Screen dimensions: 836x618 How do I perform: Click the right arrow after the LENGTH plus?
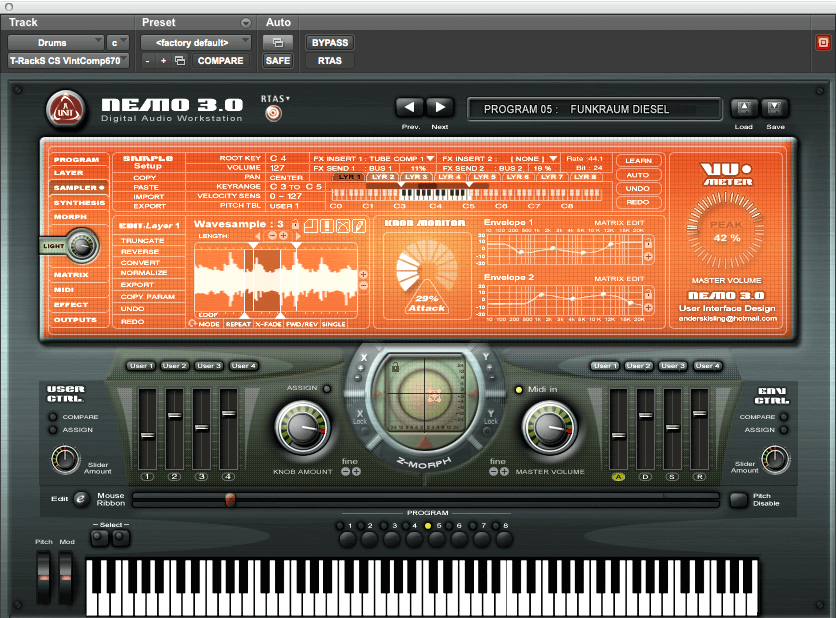click(298, 236)
